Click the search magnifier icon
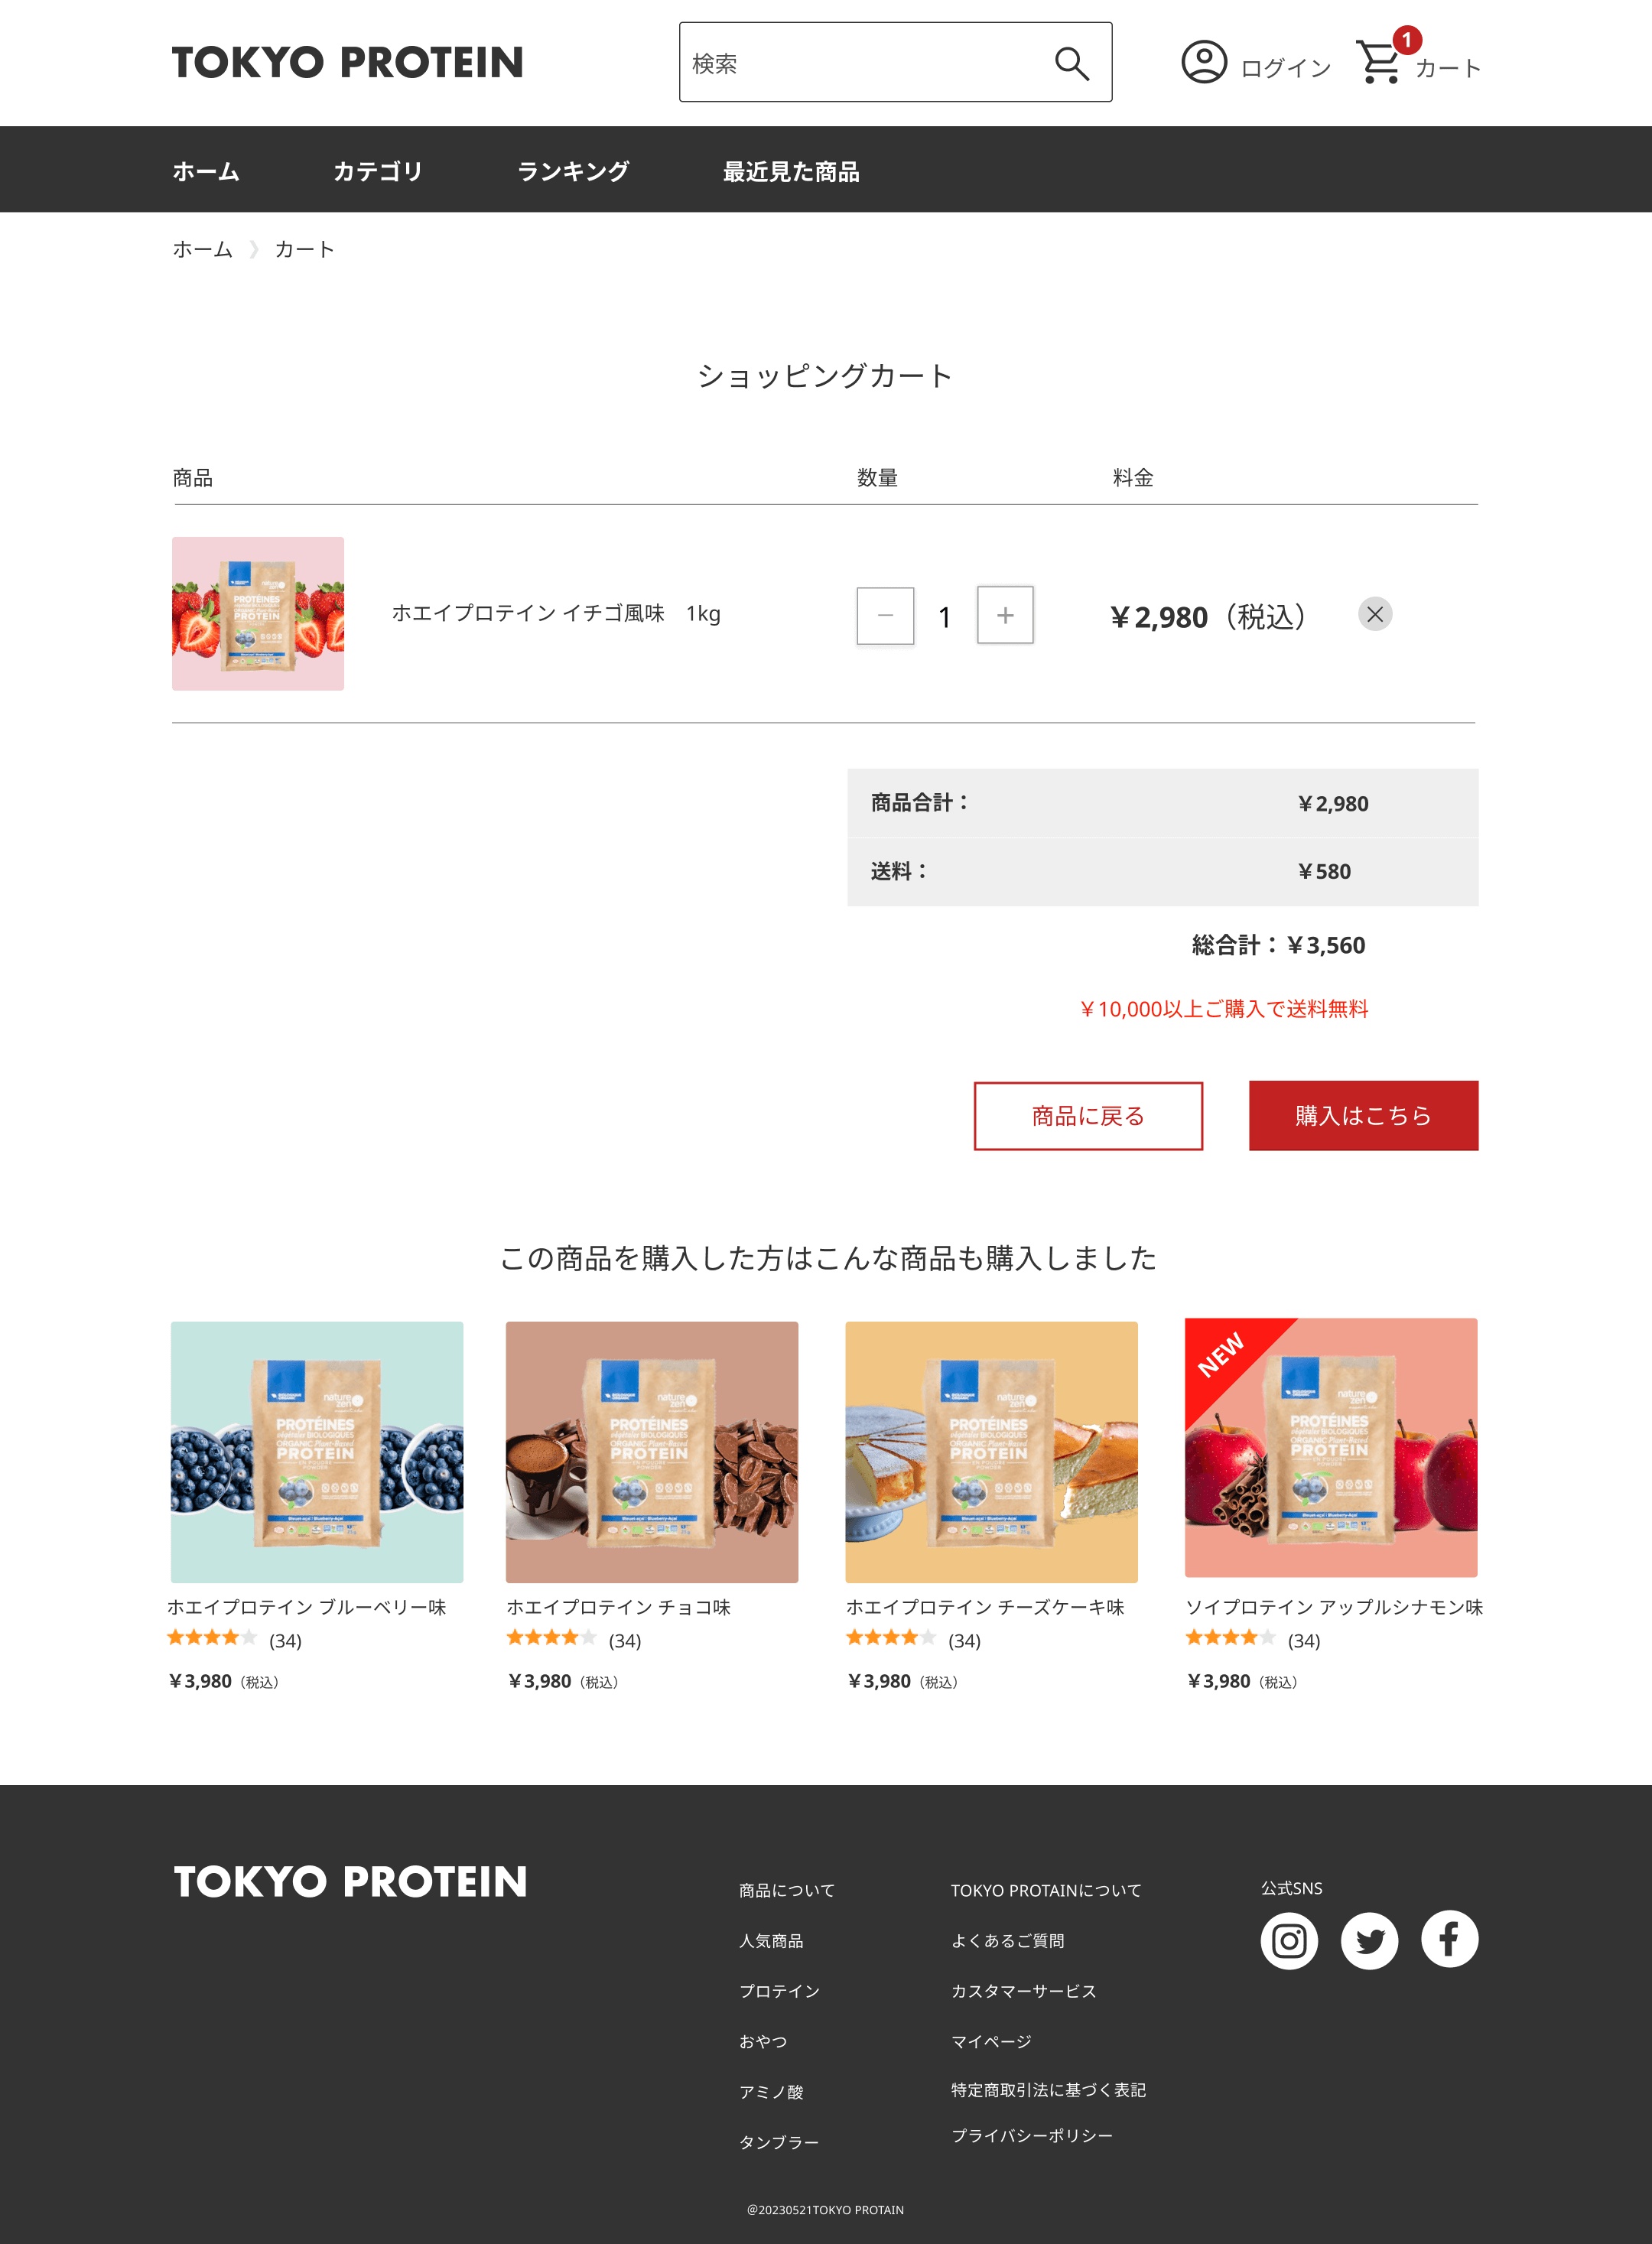The height and width of the screenshot is (2244, 1652). pos(1071,64)
